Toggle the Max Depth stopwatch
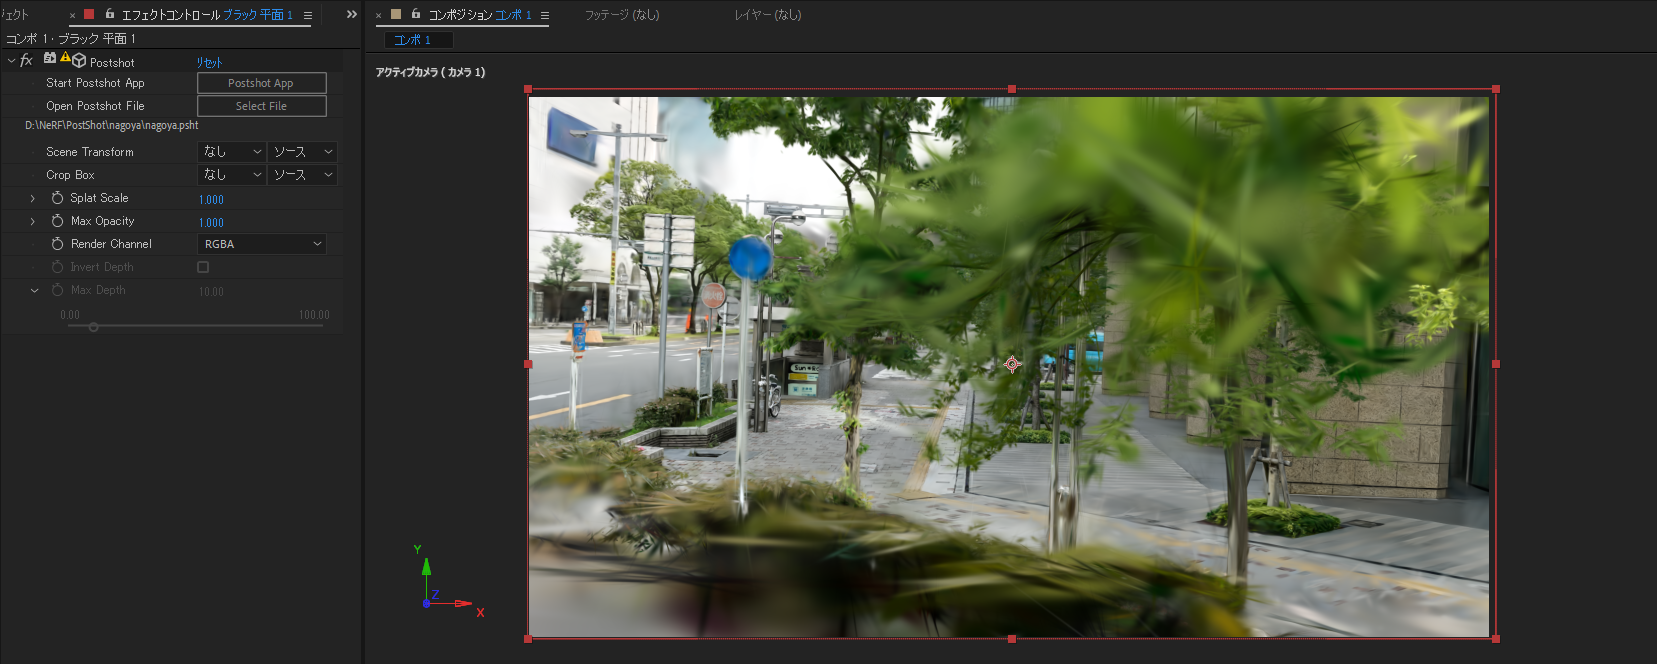Viewport: 1657px width, 664px height. pyautogui.click(x=57, y=290)
